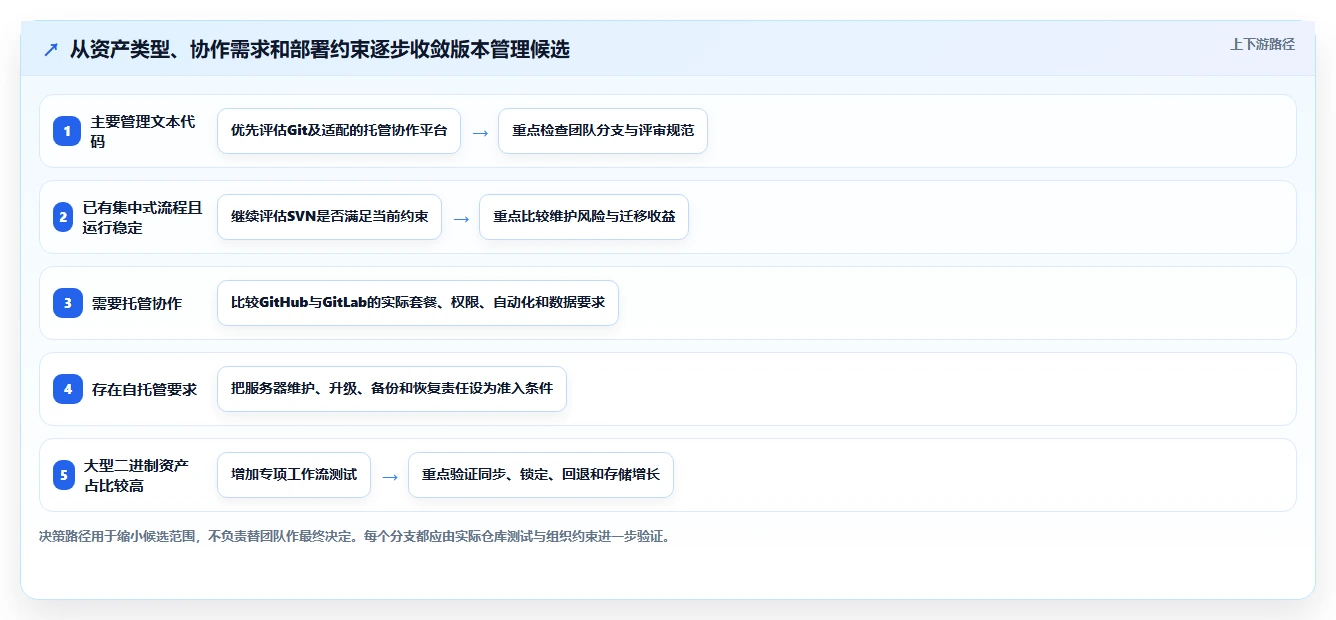Select the 大型二进制资产占比较高 label

pos(137,475)
